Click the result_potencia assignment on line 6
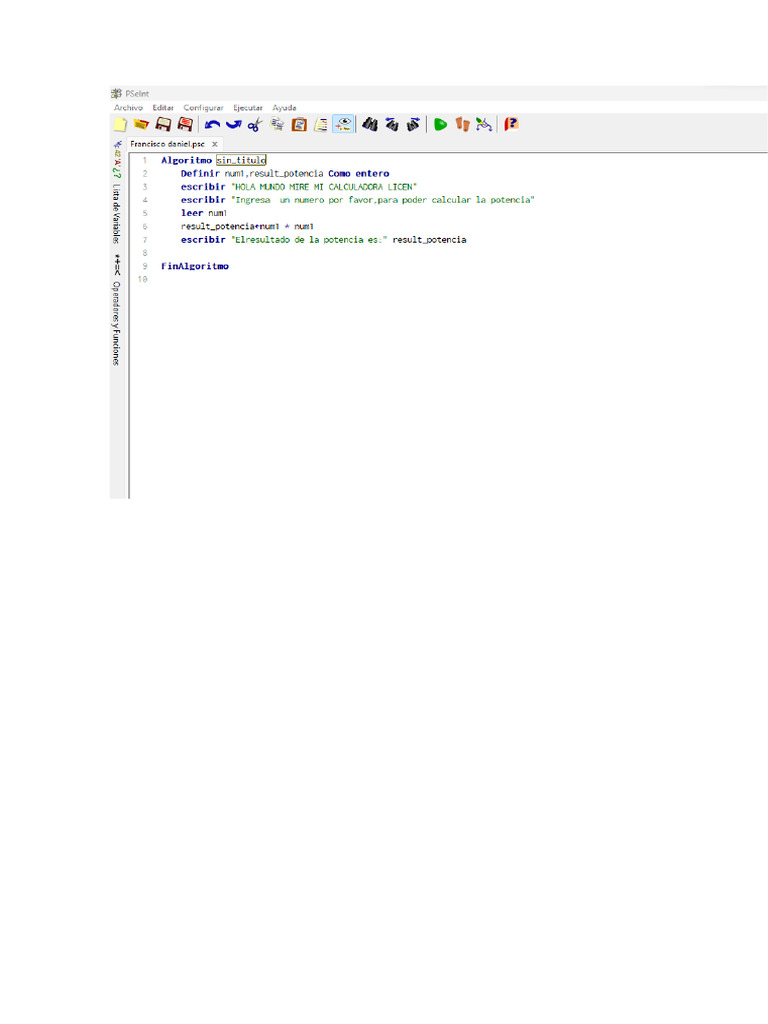768x1024 pixels. coord(247,227)
